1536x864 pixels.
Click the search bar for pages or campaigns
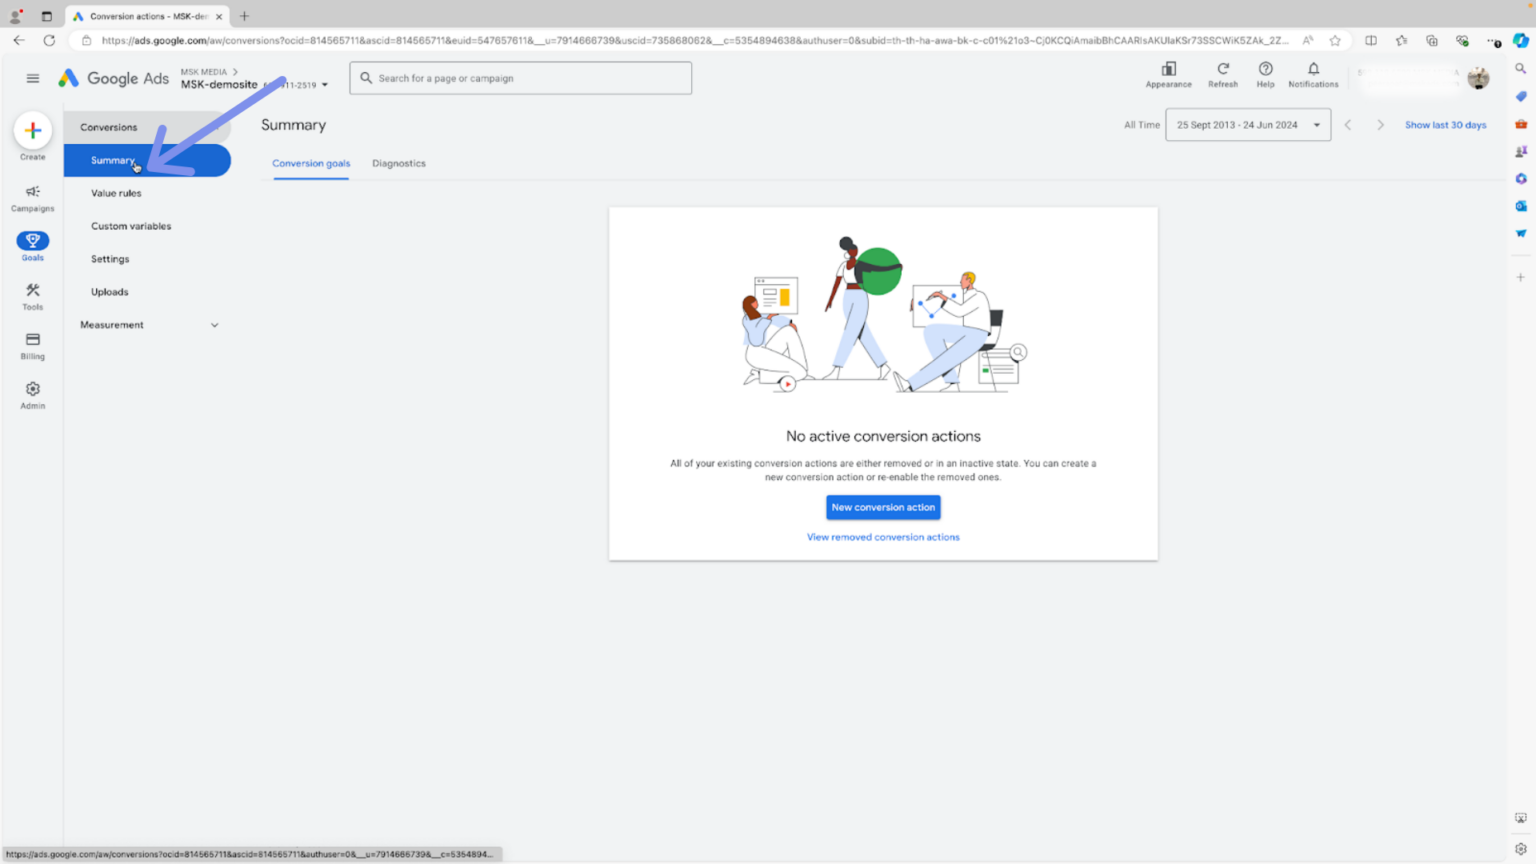click(x=520, y=77)
